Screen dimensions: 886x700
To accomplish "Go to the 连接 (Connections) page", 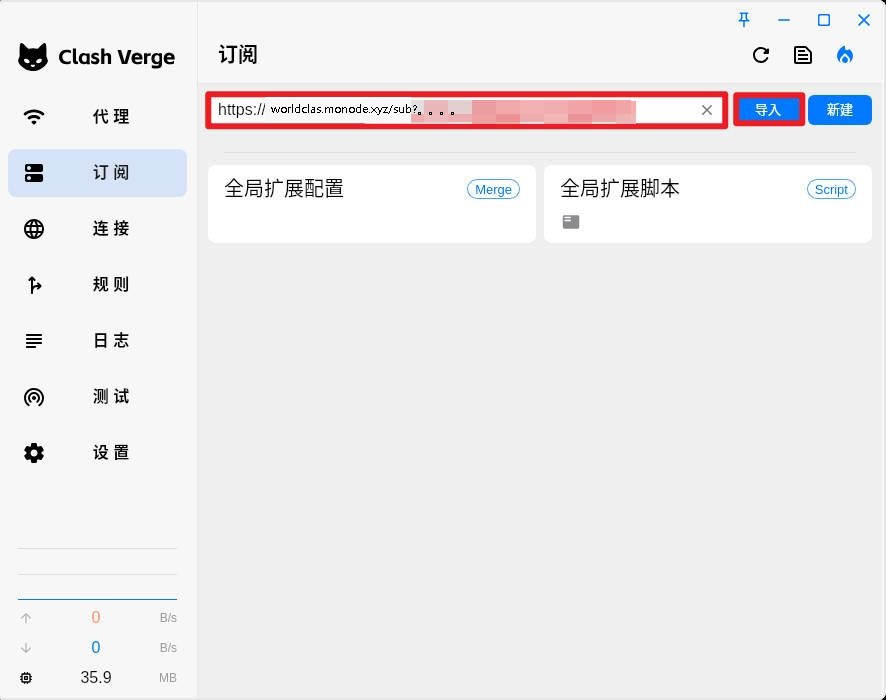I will point(97,229).
